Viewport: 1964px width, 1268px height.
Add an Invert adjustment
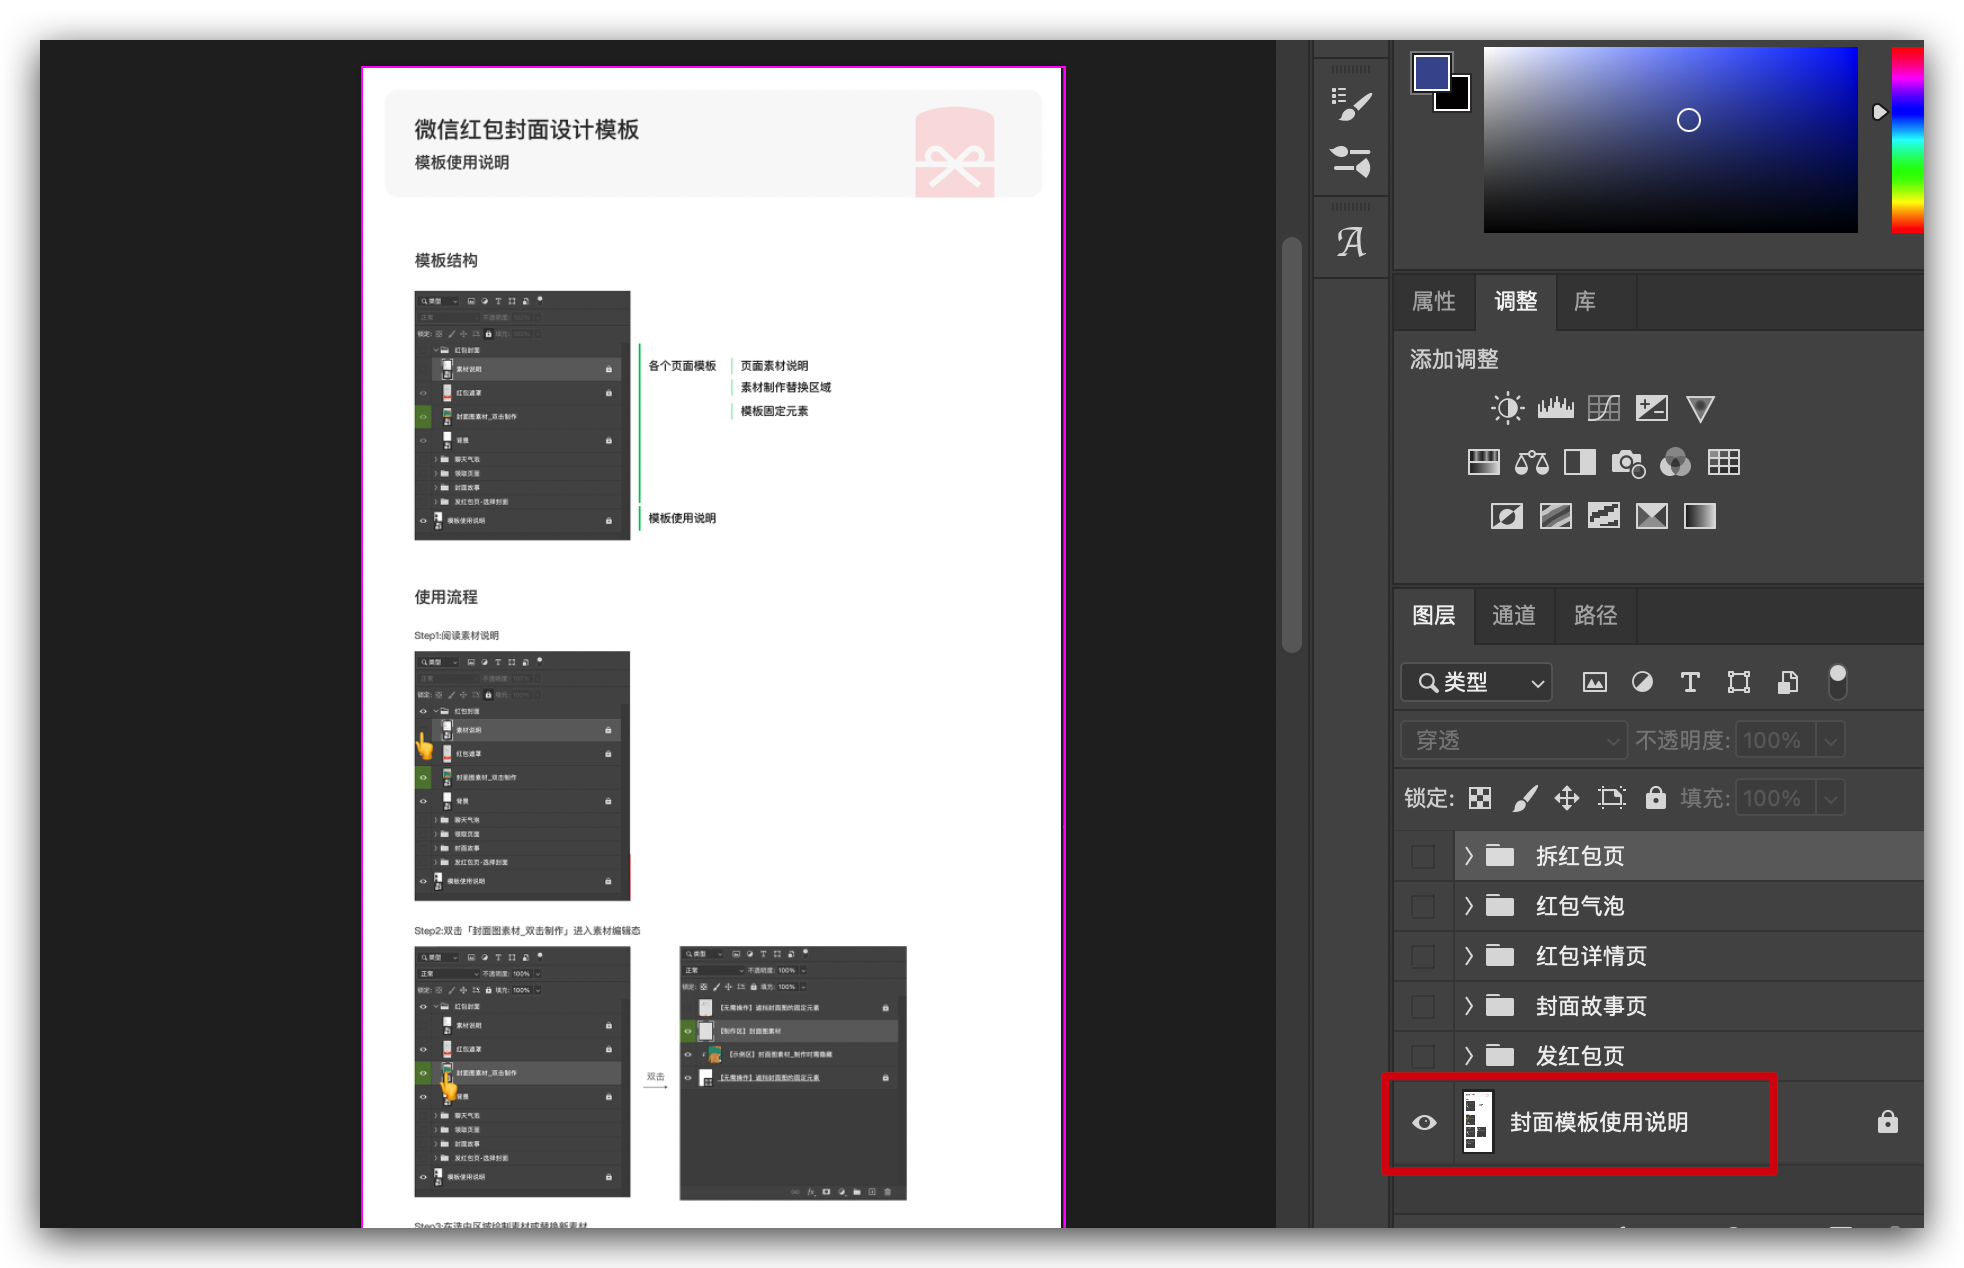coord(1507,516)
